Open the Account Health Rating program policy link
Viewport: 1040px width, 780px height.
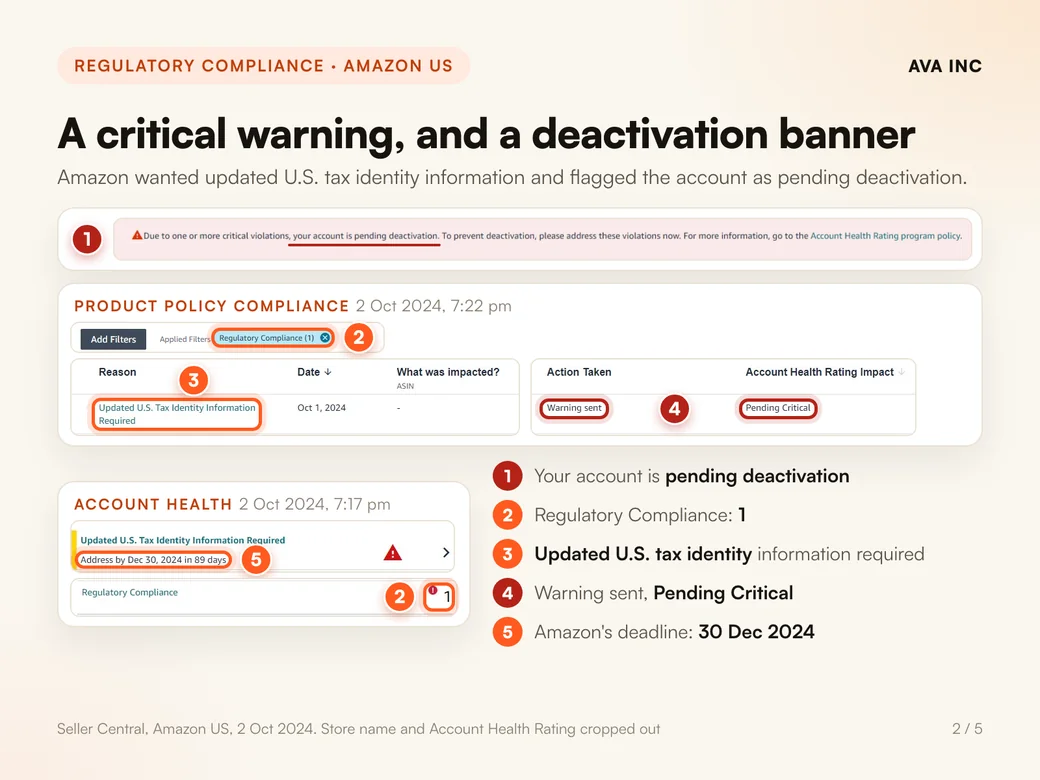886,235
